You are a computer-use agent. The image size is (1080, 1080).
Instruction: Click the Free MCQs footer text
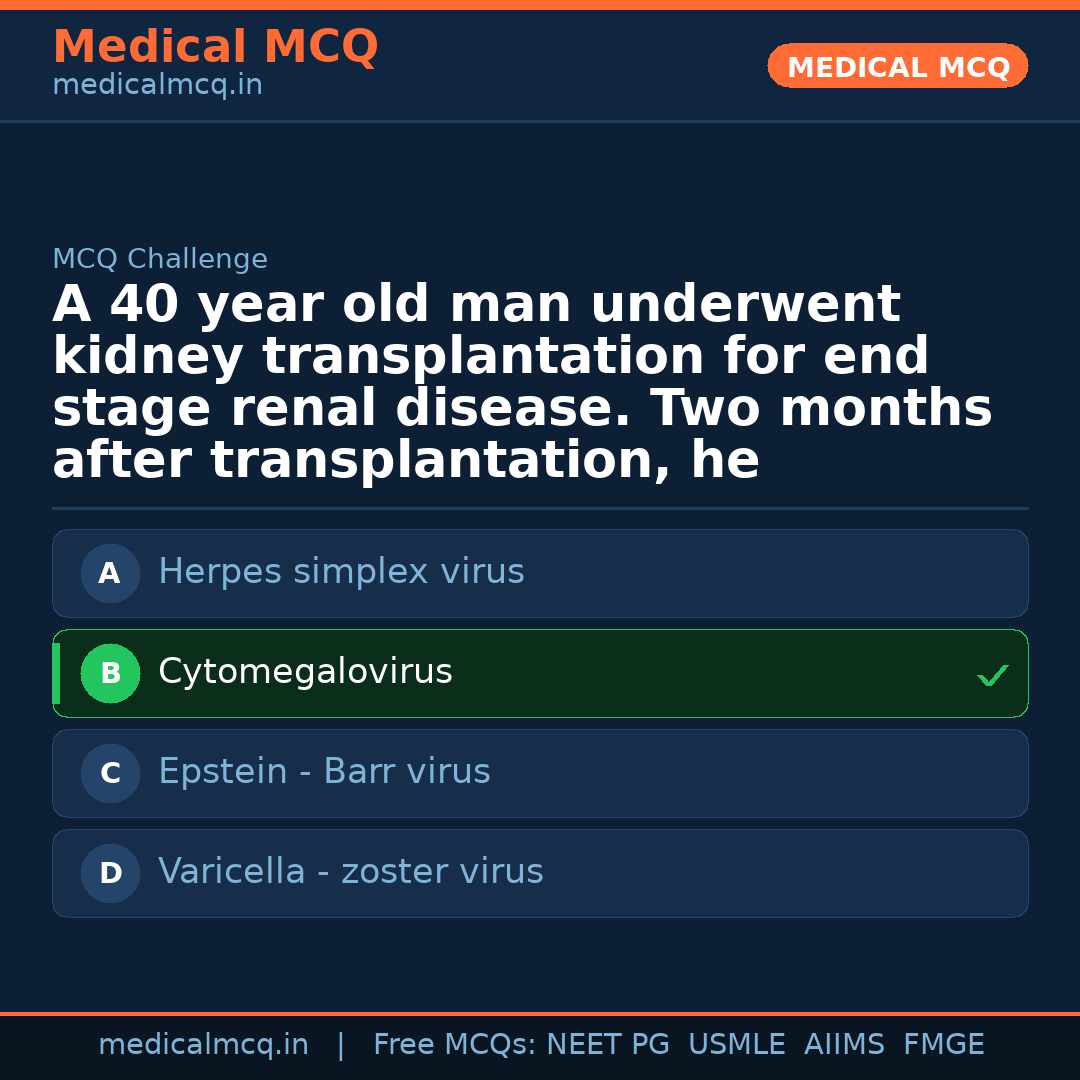[454, 1045]
